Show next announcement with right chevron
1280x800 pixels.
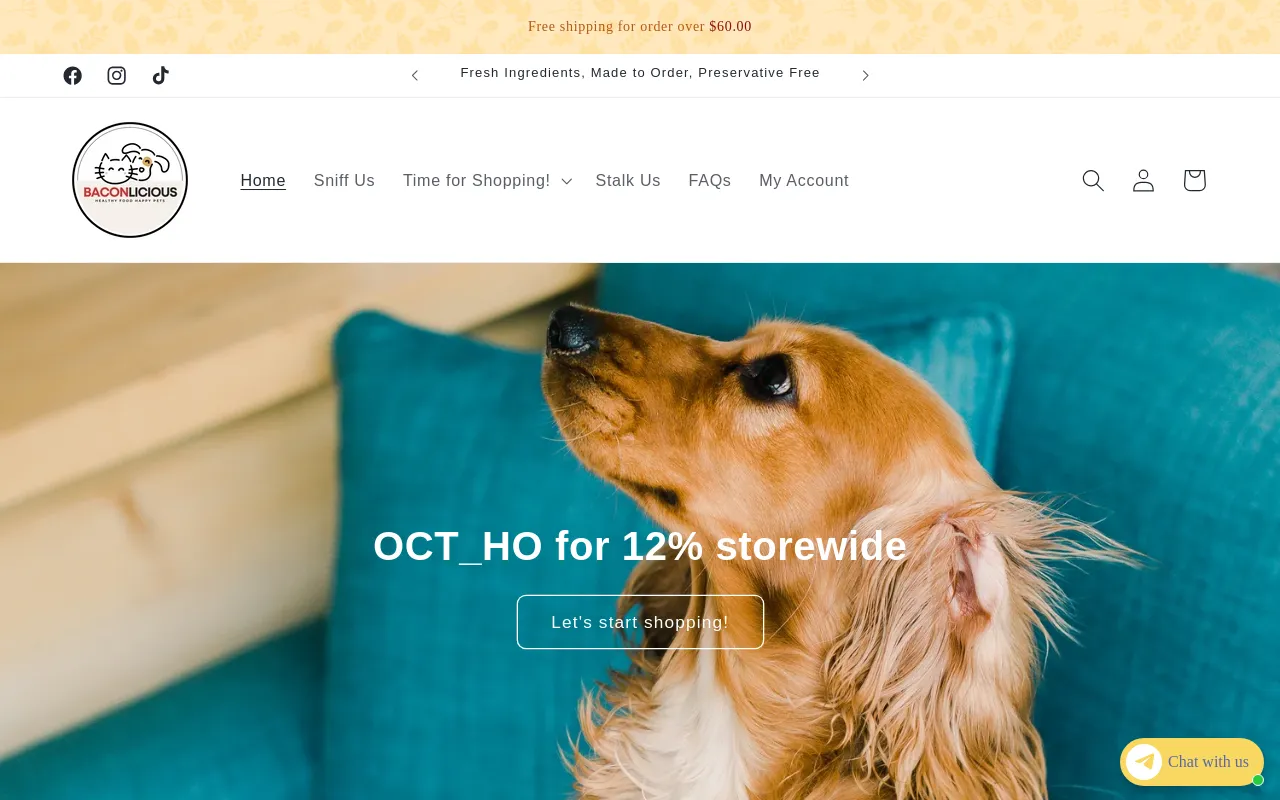coord(865,75)
